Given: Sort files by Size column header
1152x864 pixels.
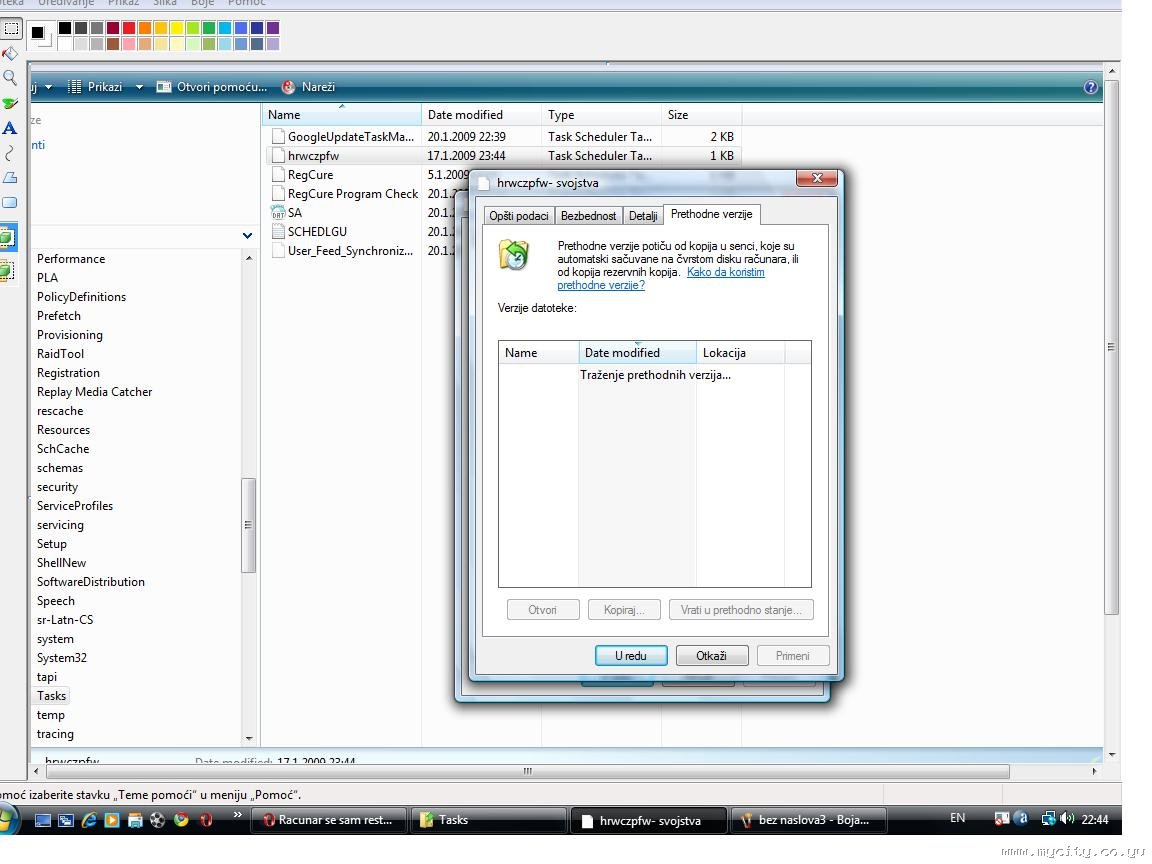Looking at the screenshot, I should point(702,115).
